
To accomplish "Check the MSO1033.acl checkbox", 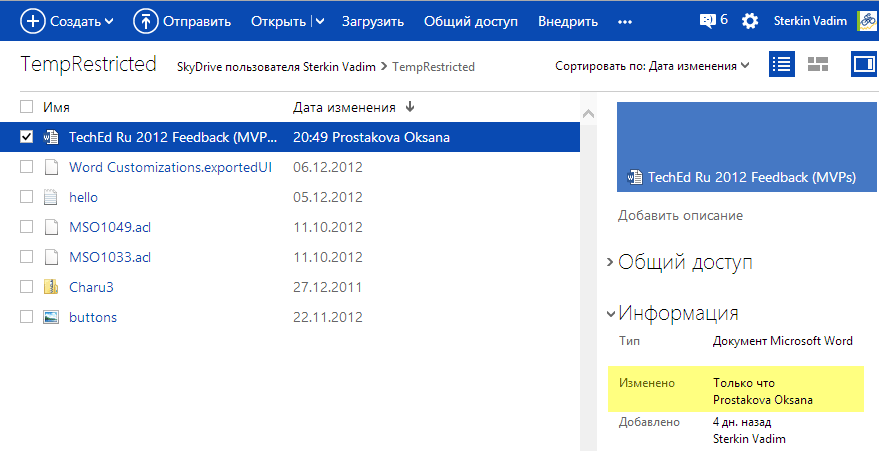I will tap(26, 257).
